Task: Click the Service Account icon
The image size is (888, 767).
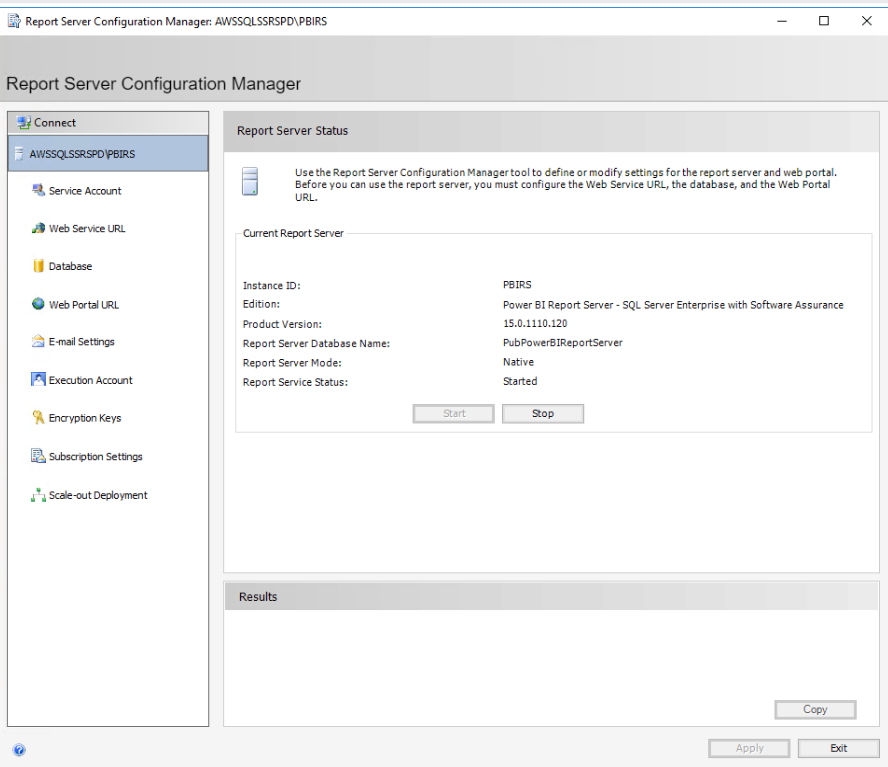Action: [x=38, y=190]
